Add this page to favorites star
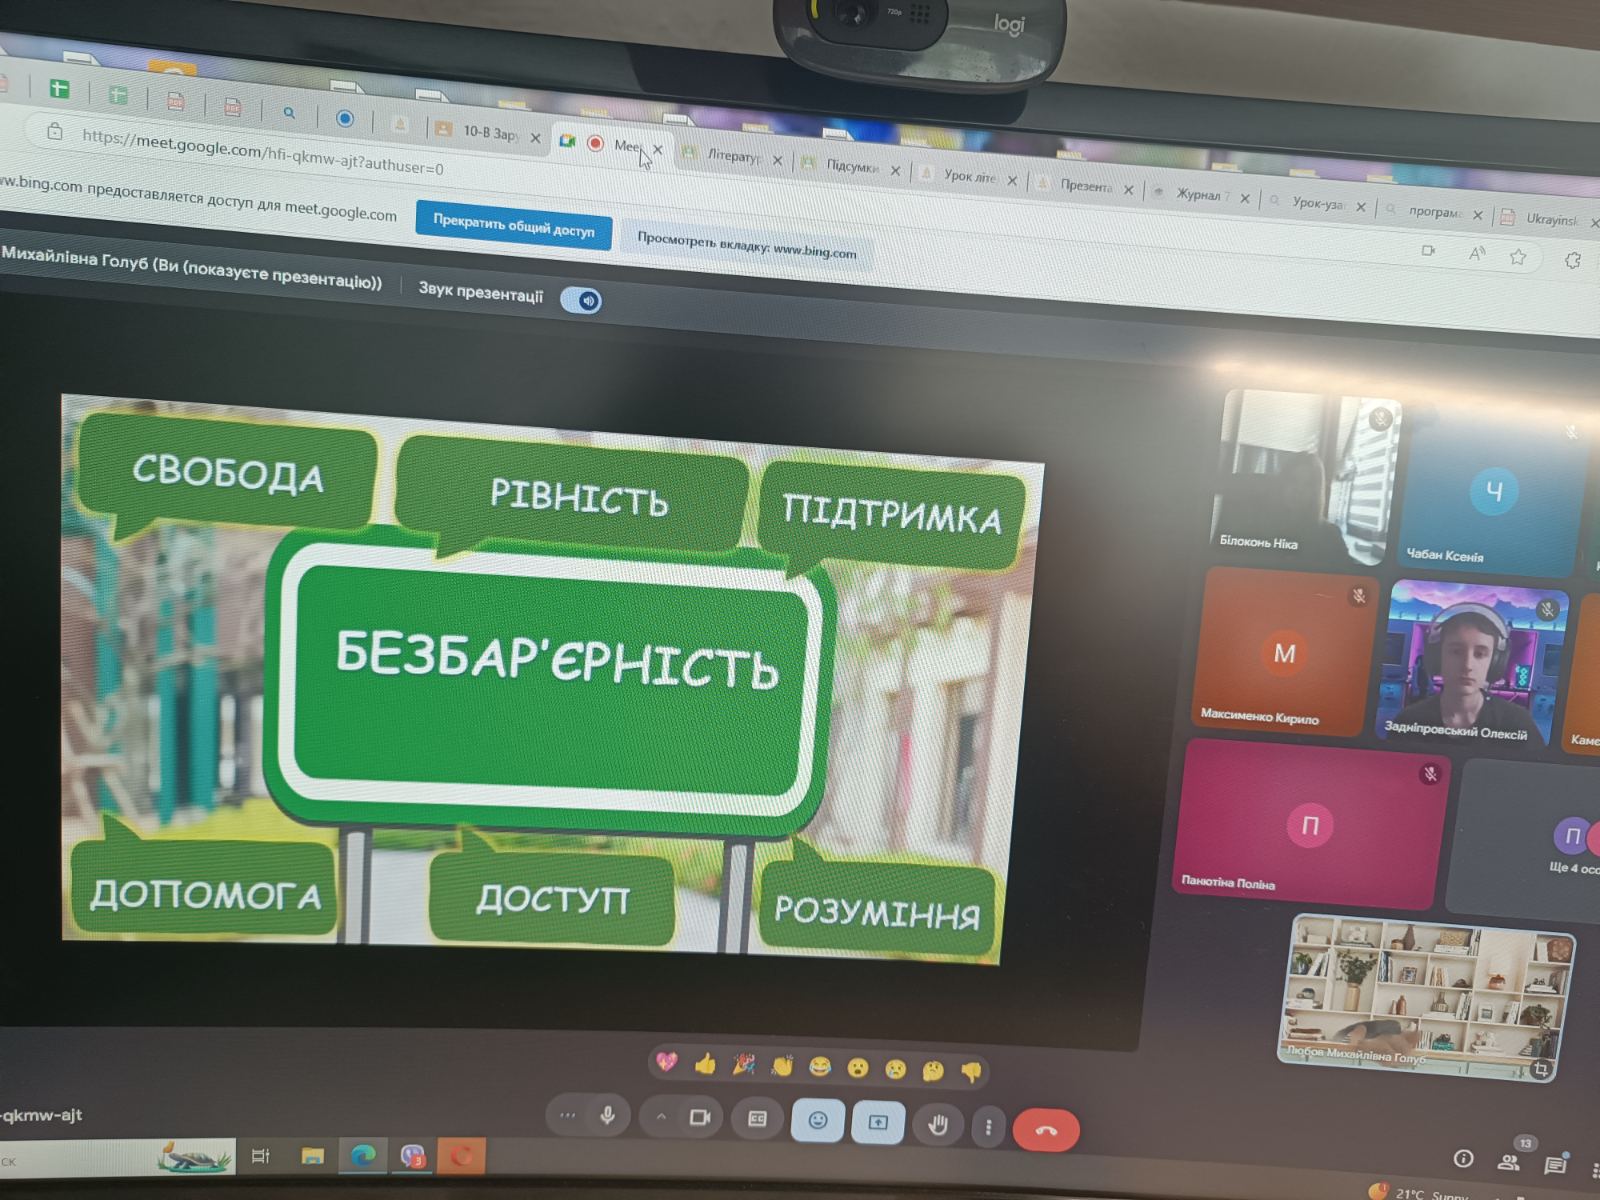 [x=1518, y=257]
